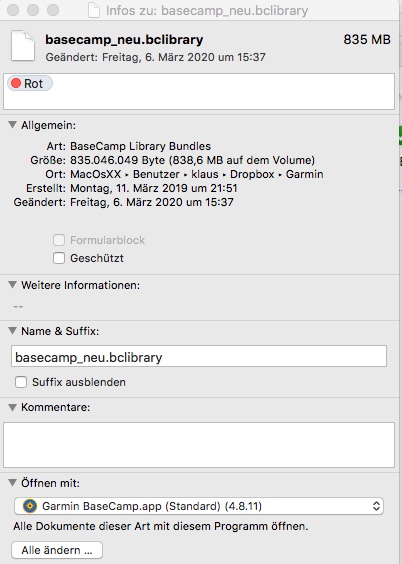Click in the tags field next to Rot

223,91
